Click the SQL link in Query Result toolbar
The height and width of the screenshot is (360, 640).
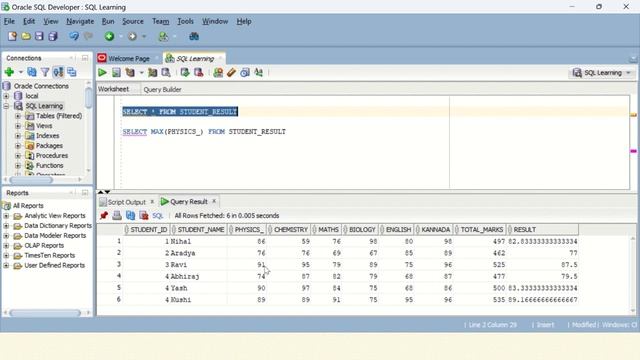pyautogui.click(x=158, y=216)
